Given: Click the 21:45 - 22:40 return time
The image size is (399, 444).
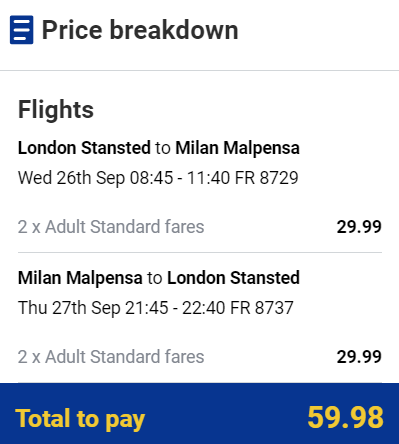Looking at the screenshot, I should click(x=175, y=307).
